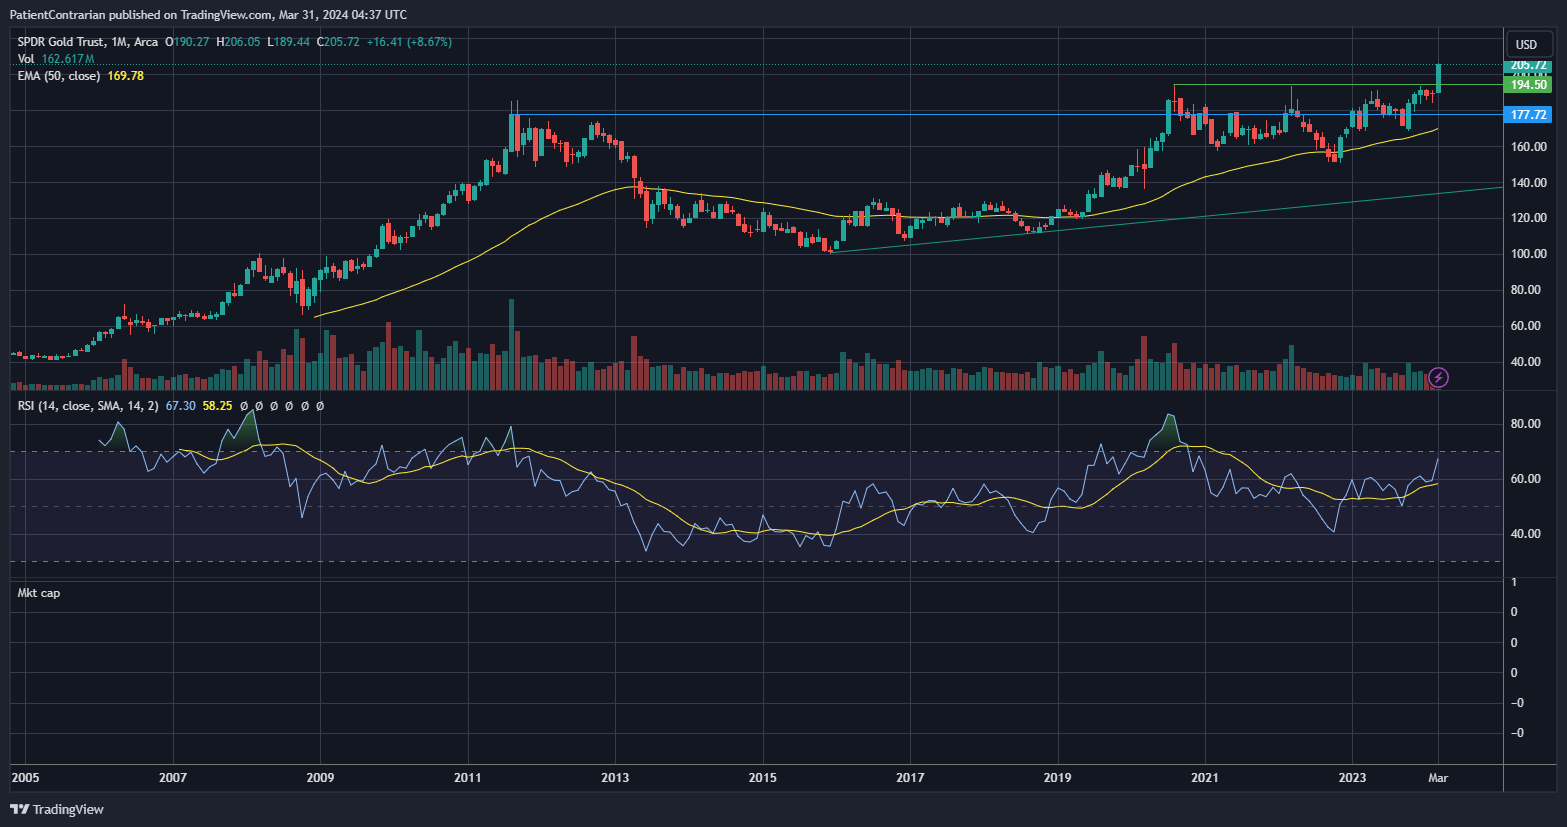Click the low price L189.44
Viewport: 1567px width, 827px height.
point(288,42)
